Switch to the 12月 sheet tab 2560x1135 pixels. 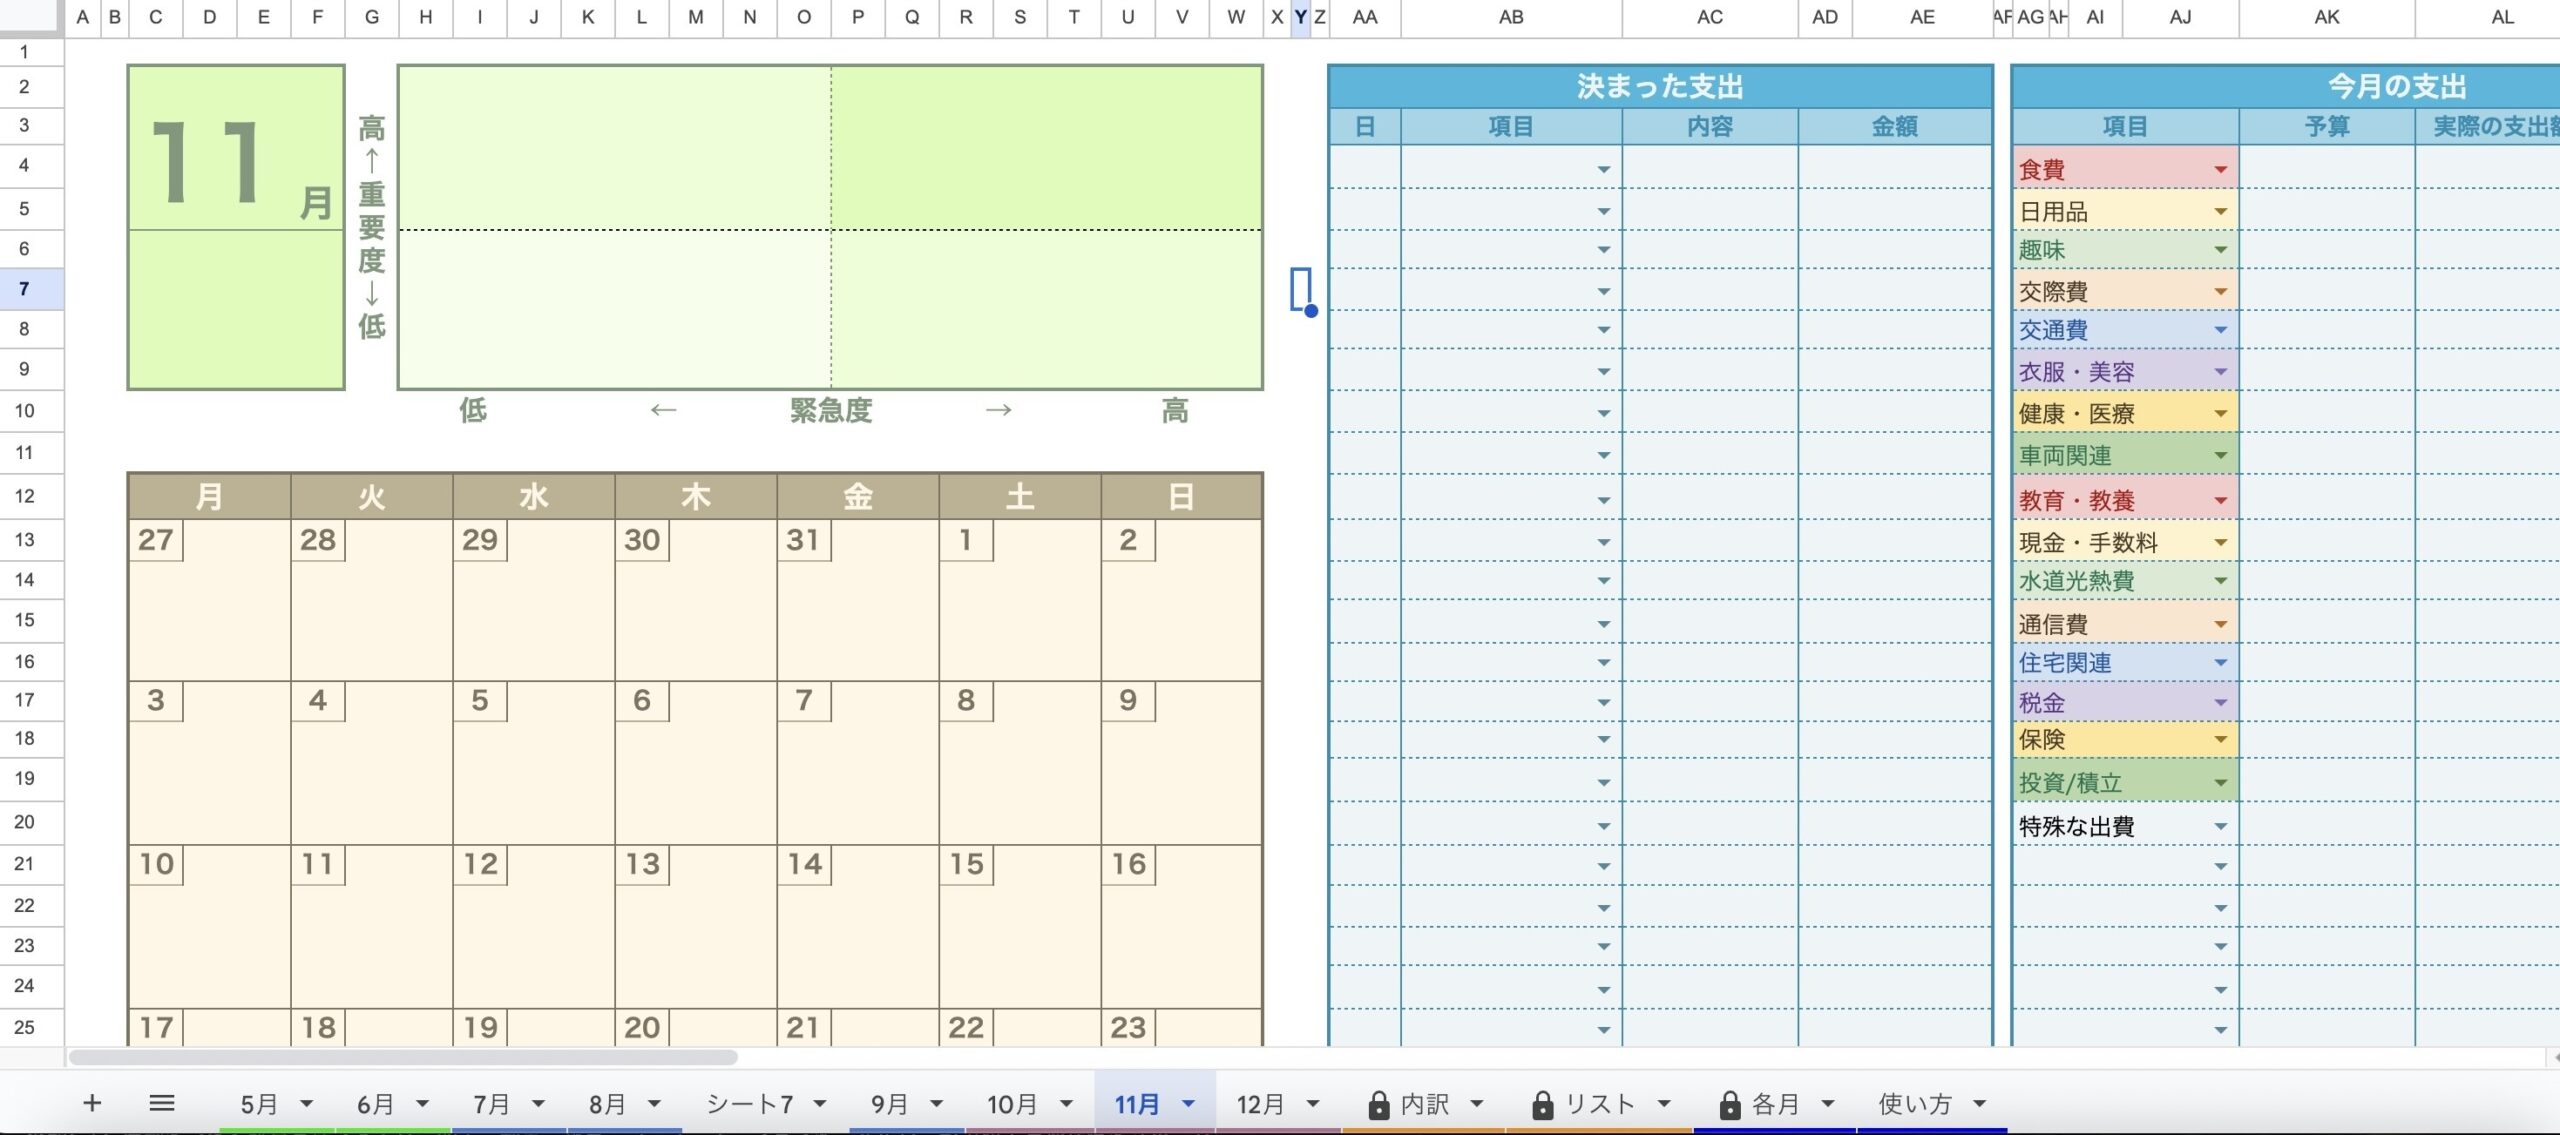(1260, 1104)
